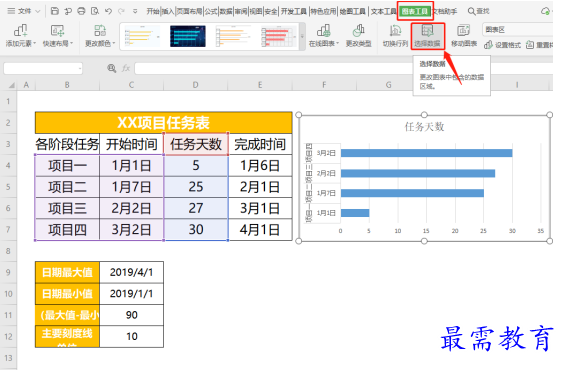Switch to the 数据 (Data) tab

(x=226, y=11)
